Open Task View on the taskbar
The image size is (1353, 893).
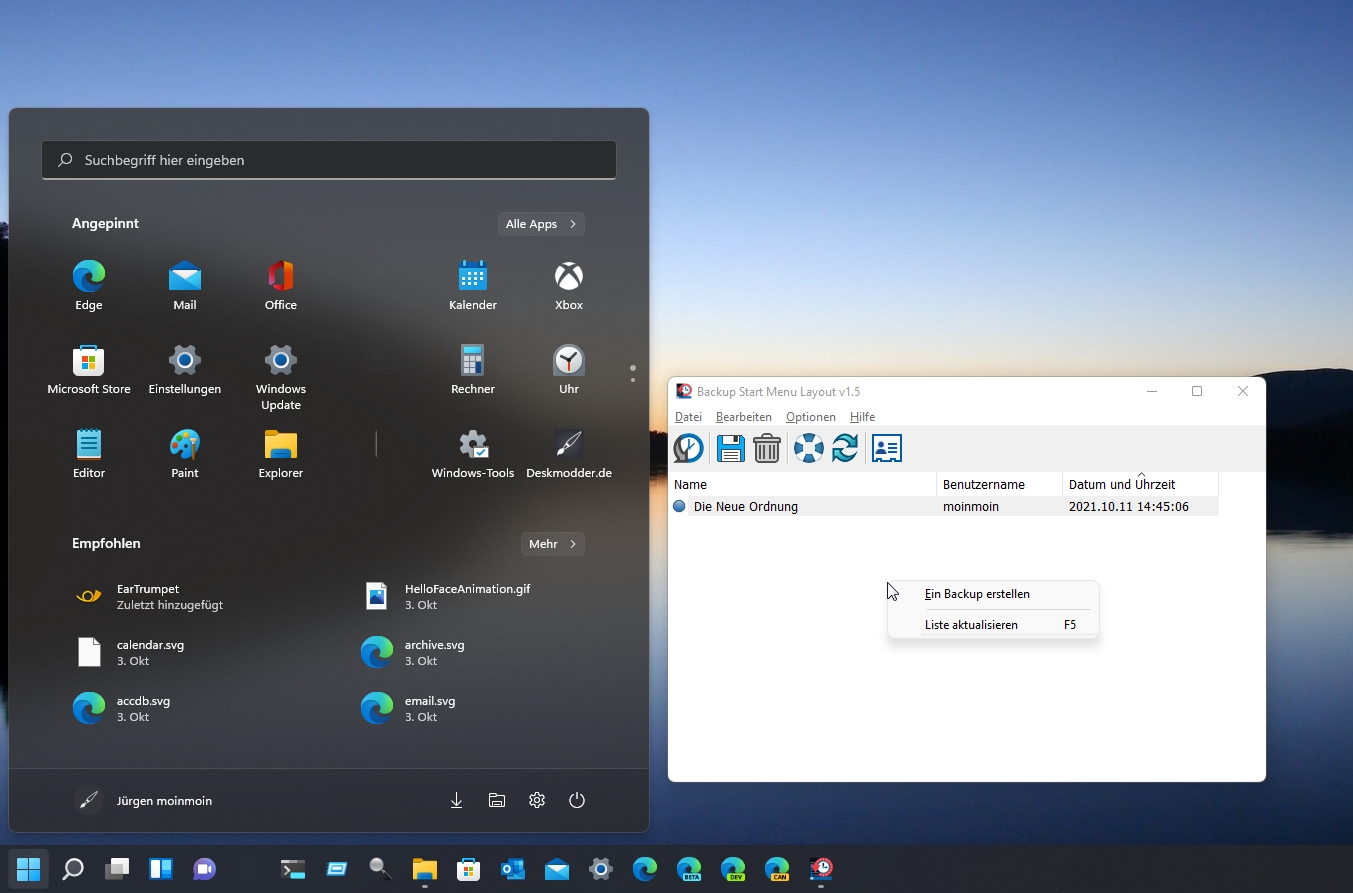[x=117, y=868]
